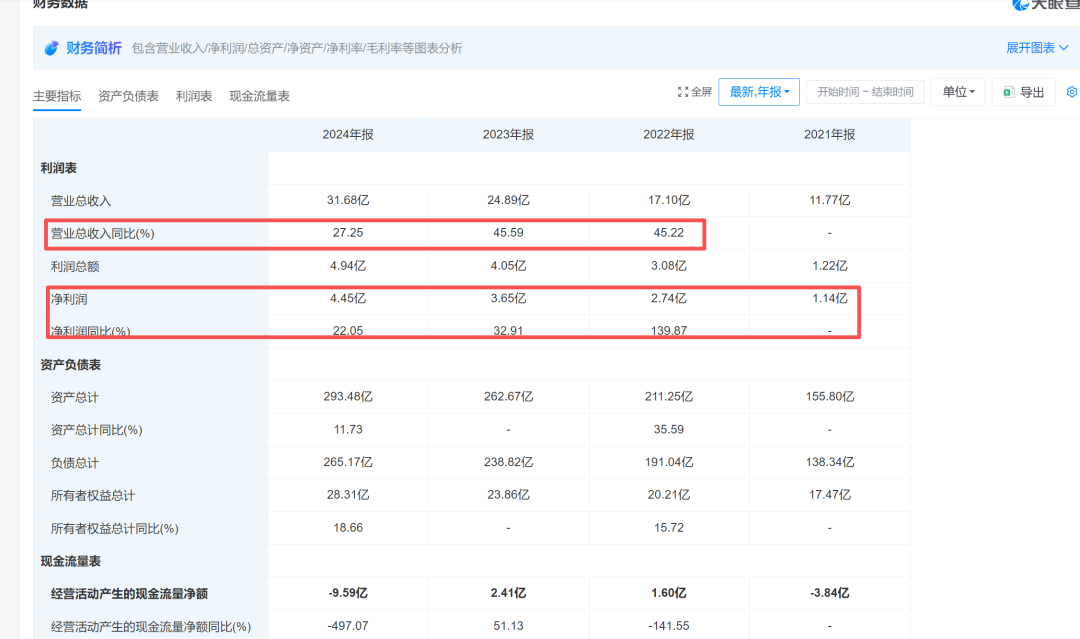Click the 负债总计 row label

point(74,463)
